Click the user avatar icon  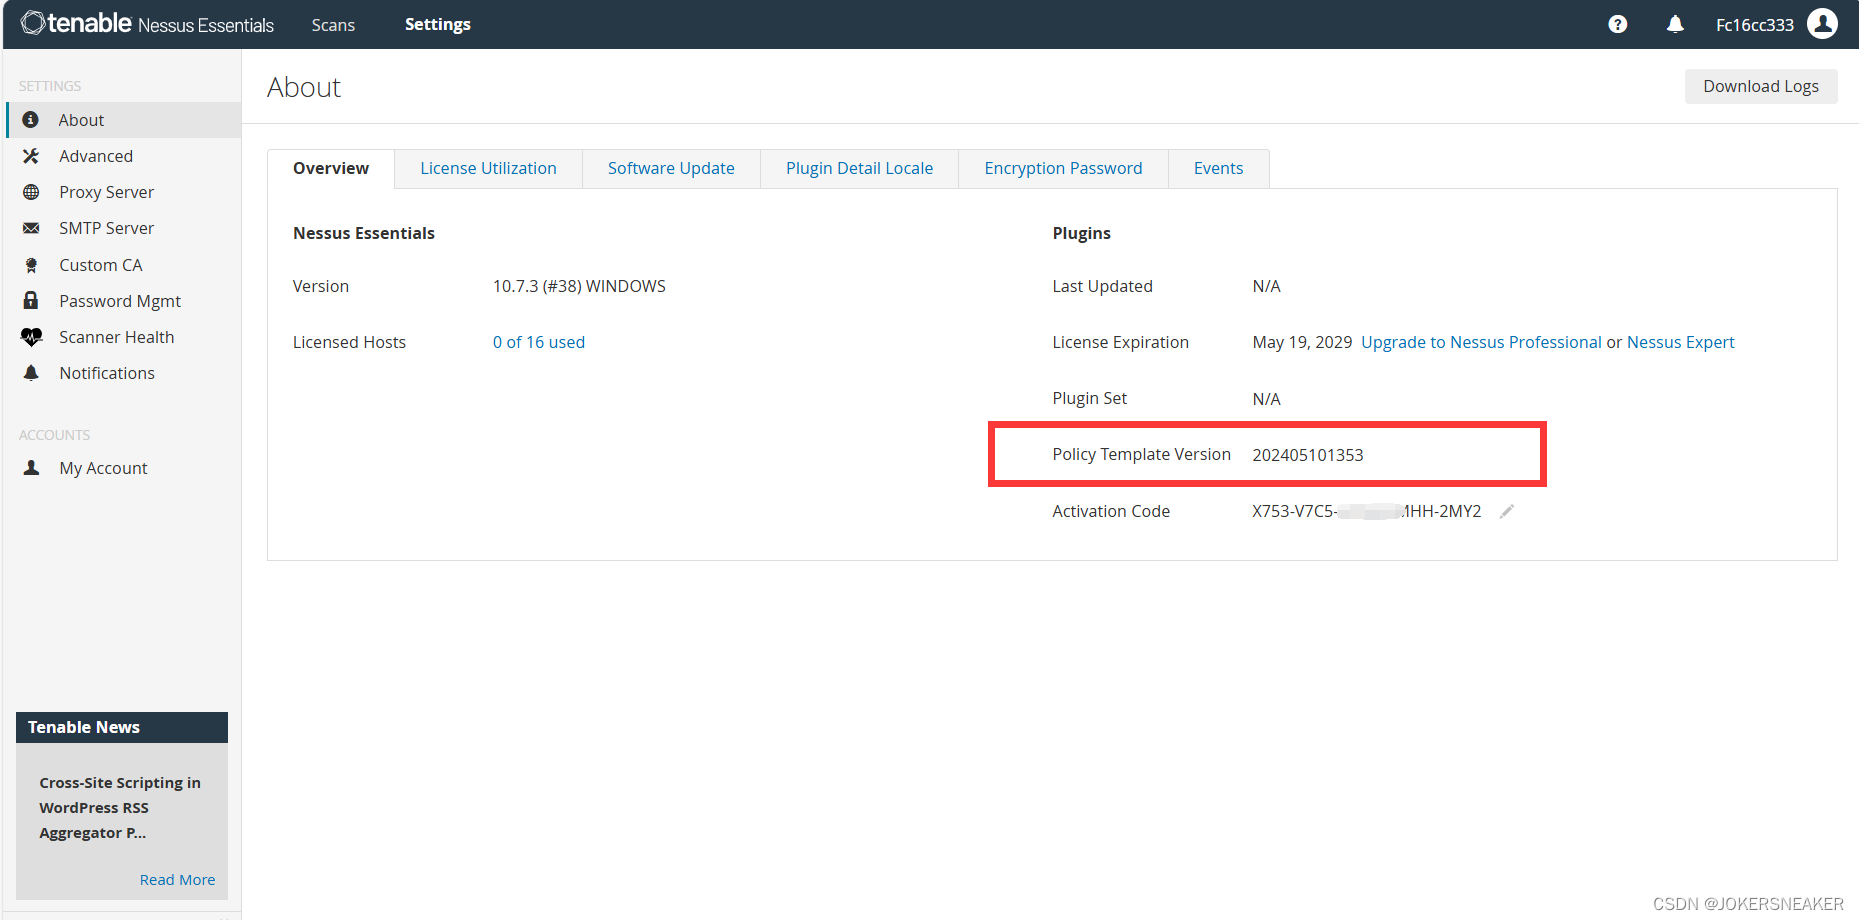coord(1822,23)
